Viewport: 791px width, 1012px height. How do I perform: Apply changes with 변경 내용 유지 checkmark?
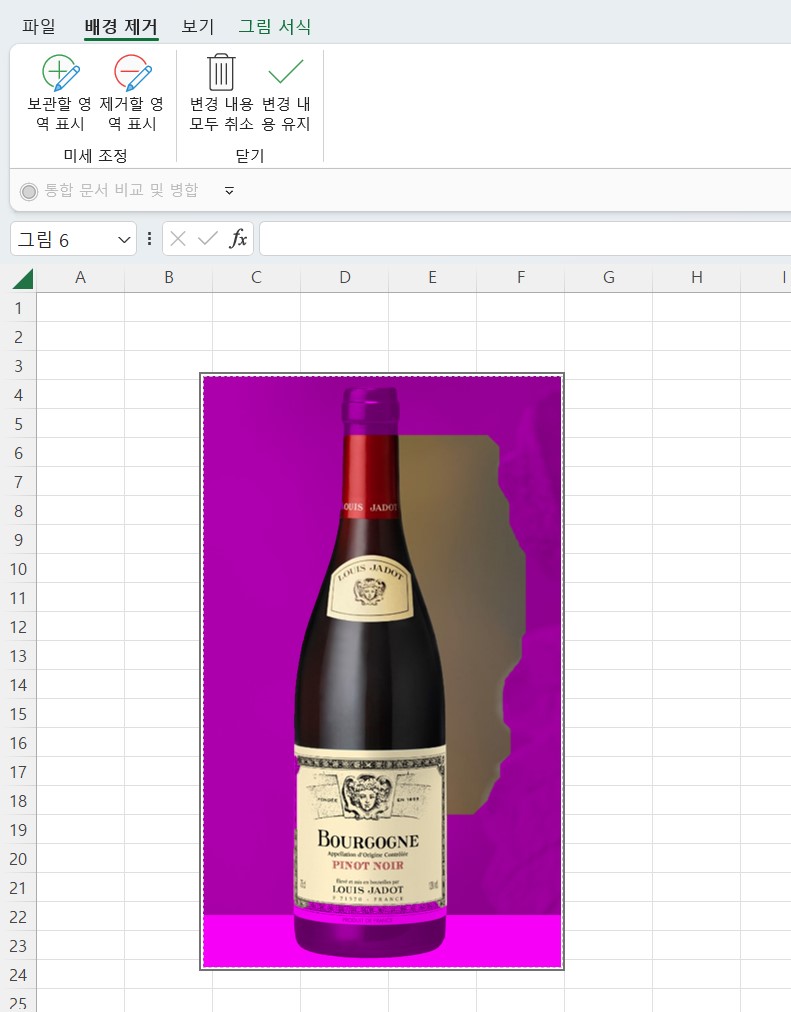pyautogui.click(x=286, y=93)
